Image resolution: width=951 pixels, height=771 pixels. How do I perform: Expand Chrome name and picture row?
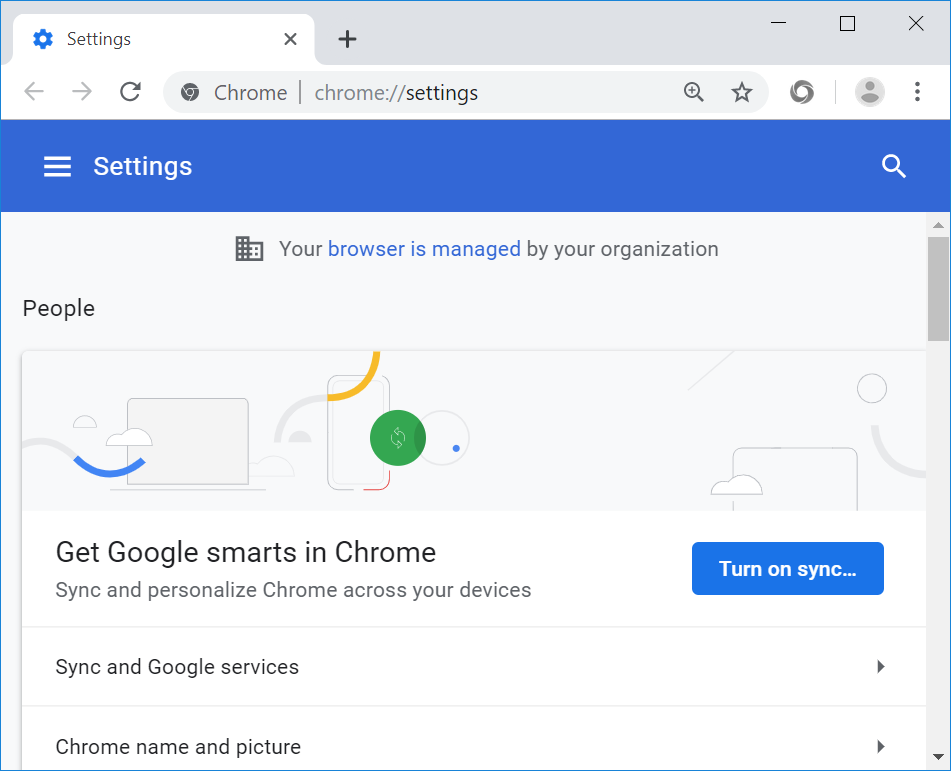click(474, 747)
